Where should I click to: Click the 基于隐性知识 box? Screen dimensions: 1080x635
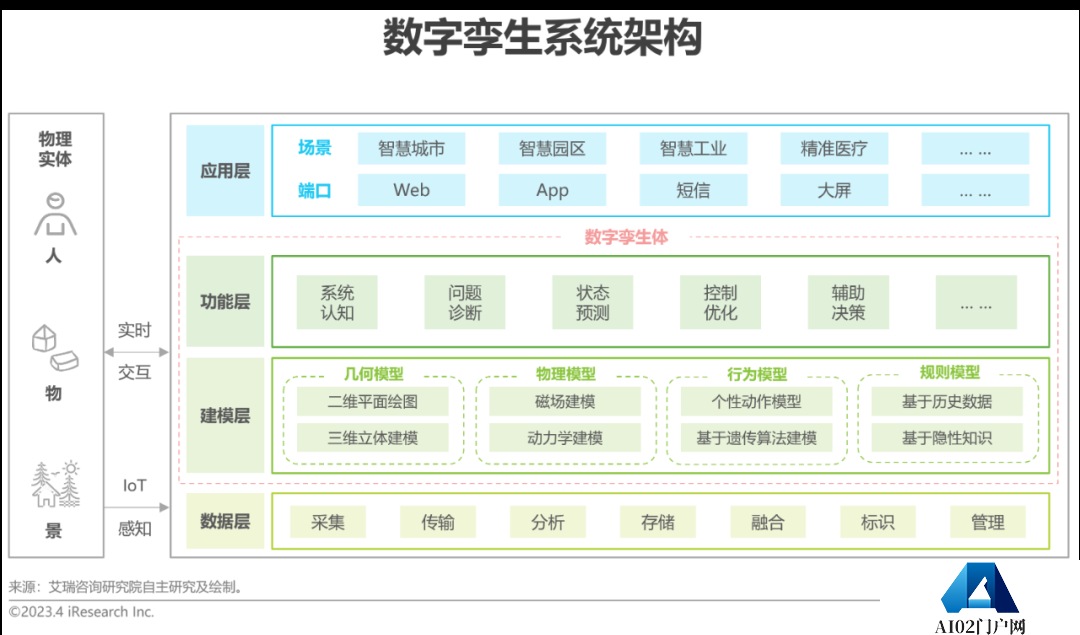[x=947, y=437]
